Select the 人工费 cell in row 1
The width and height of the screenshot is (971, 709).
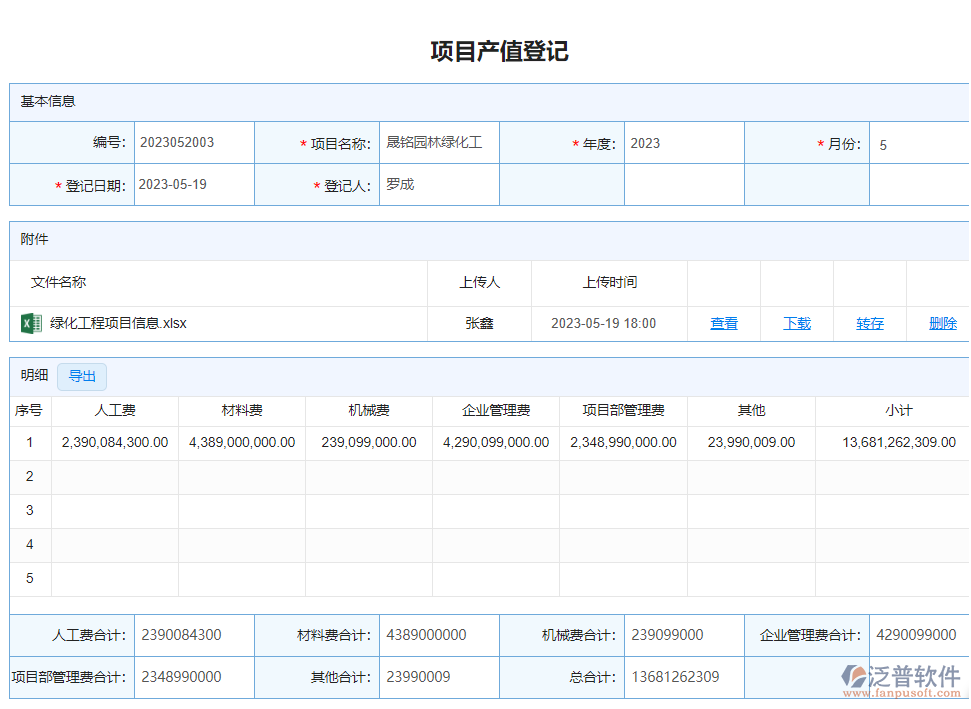115,442
